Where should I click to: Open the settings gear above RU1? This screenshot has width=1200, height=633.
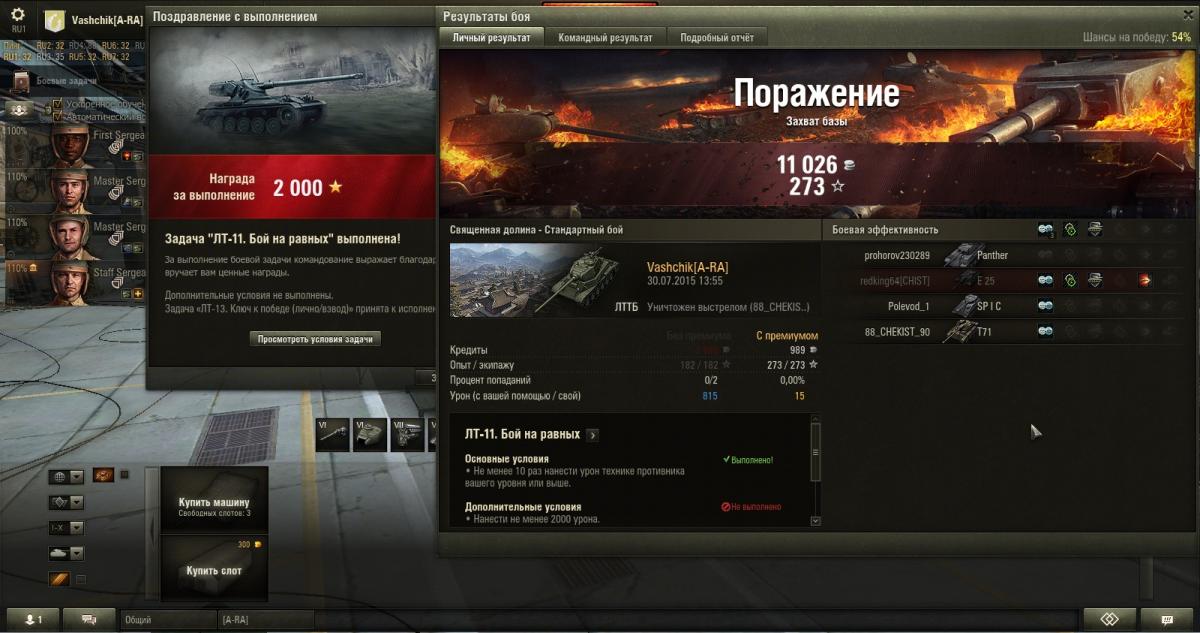tap(18, 15)
